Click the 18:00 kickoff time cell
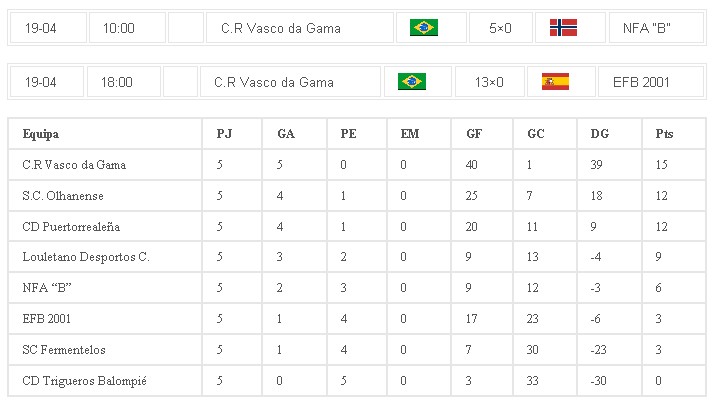715x406 pixels. (117, 82)
